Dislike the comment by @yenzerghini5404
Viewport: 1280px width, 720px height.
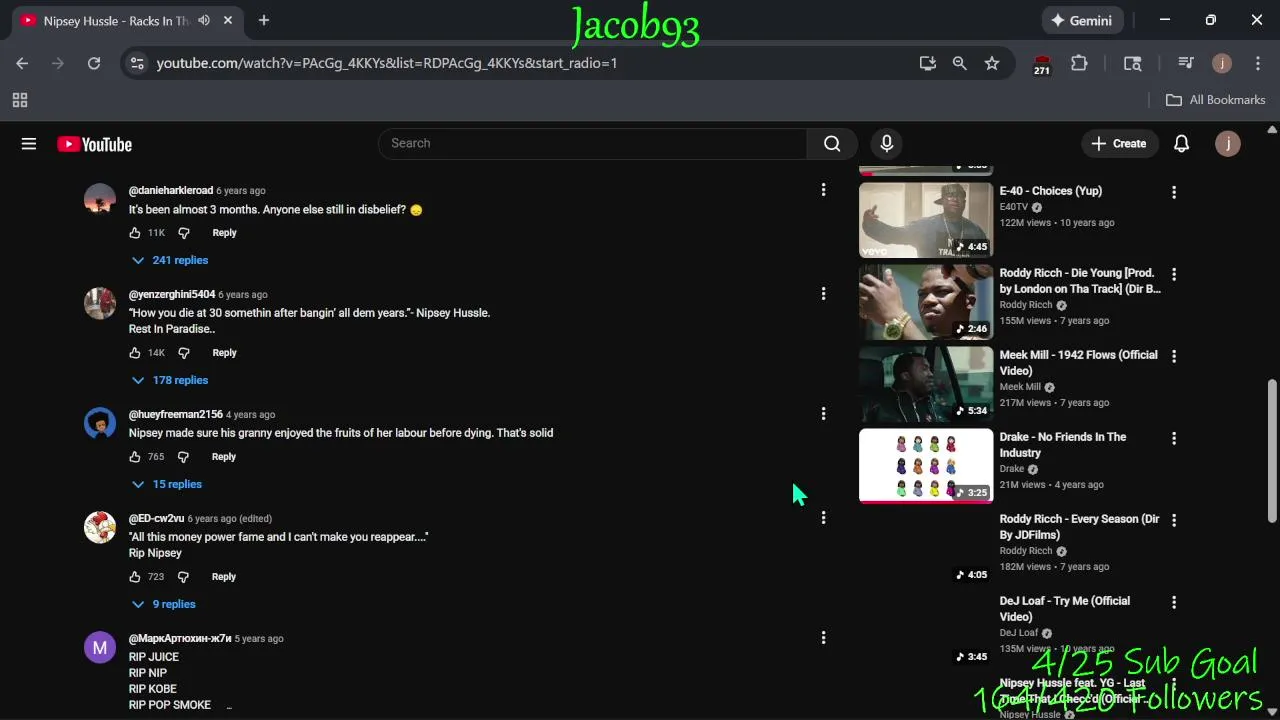tap(183, 353)
